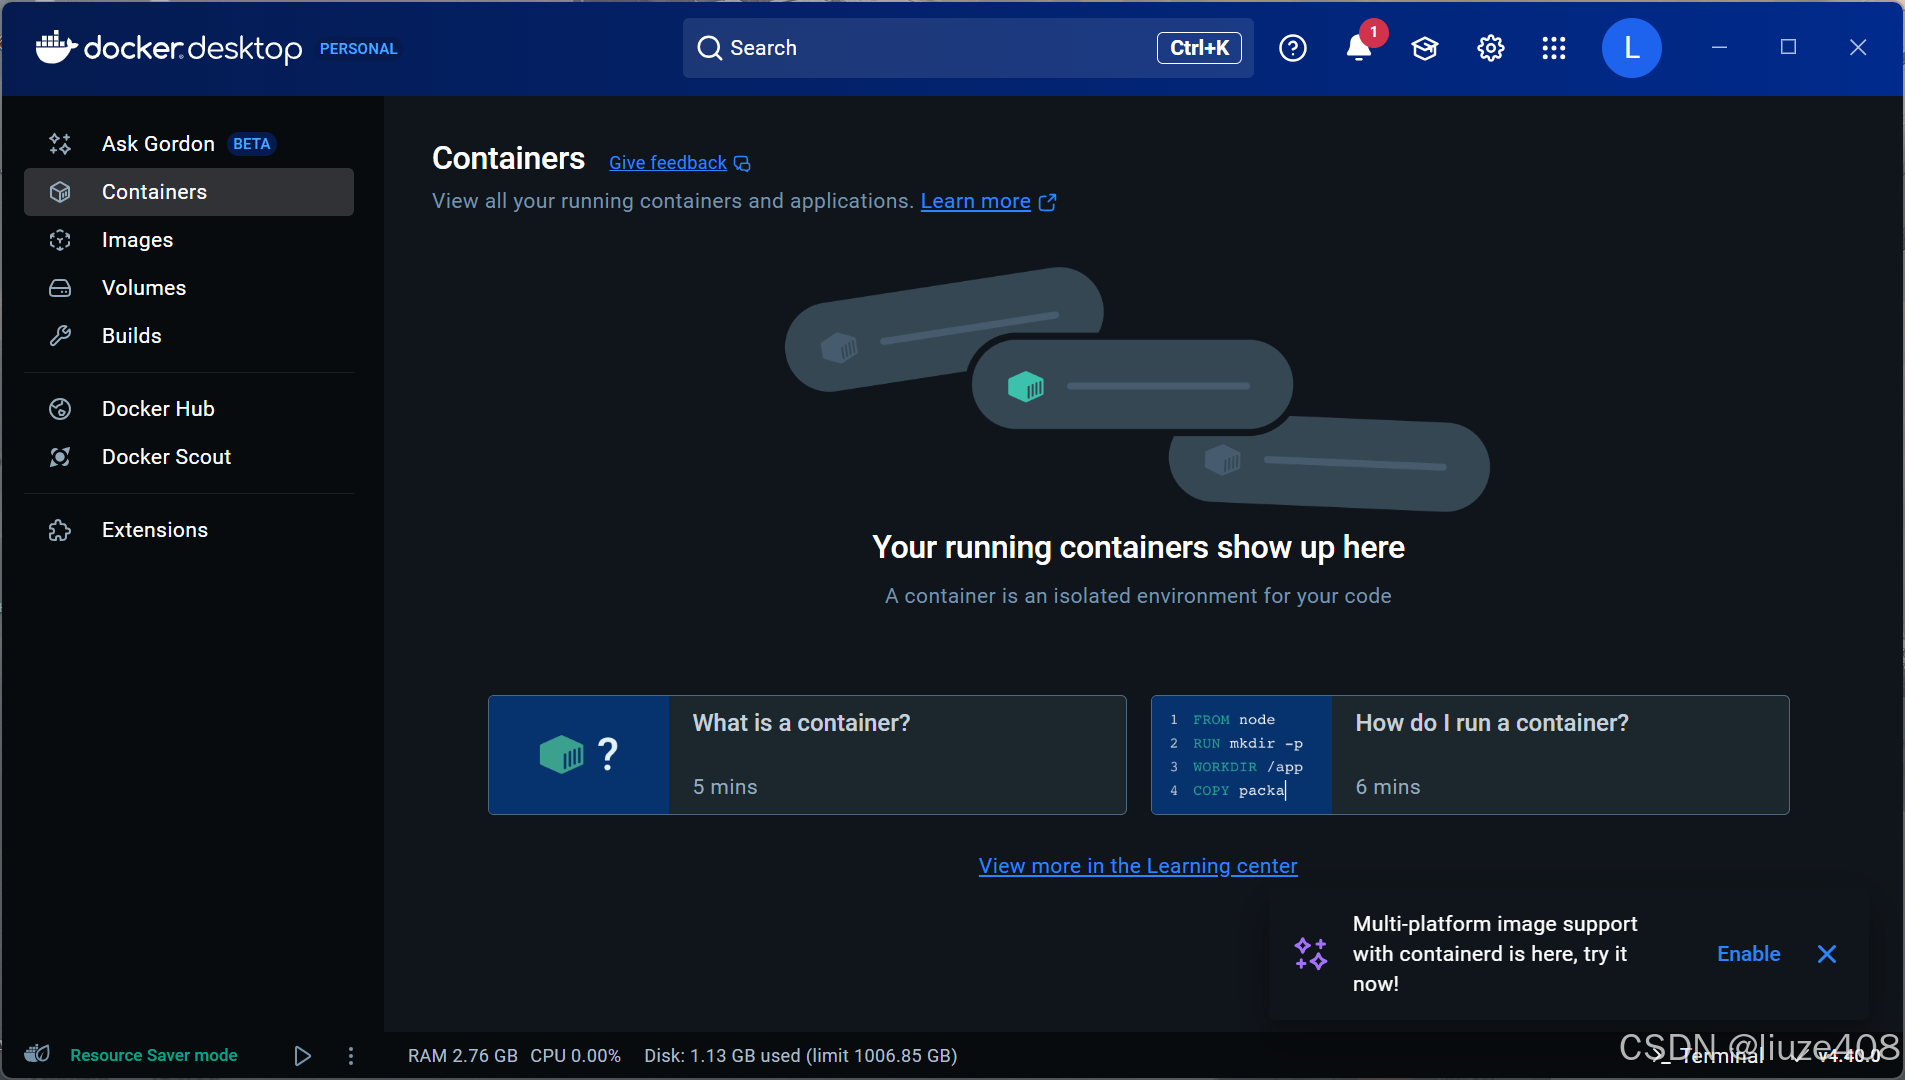Click the PERSONAL plan badge
The width and height of the screenshot is (1905, 1080).
click(x=358, y=48)
